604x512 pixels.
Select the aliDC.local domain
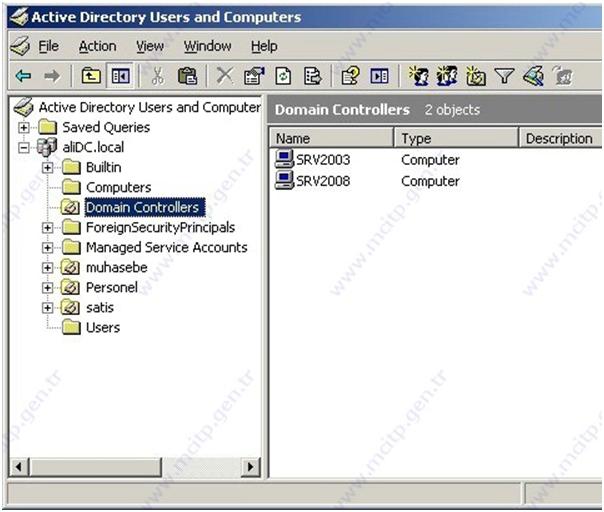click(x=93, y=148)
